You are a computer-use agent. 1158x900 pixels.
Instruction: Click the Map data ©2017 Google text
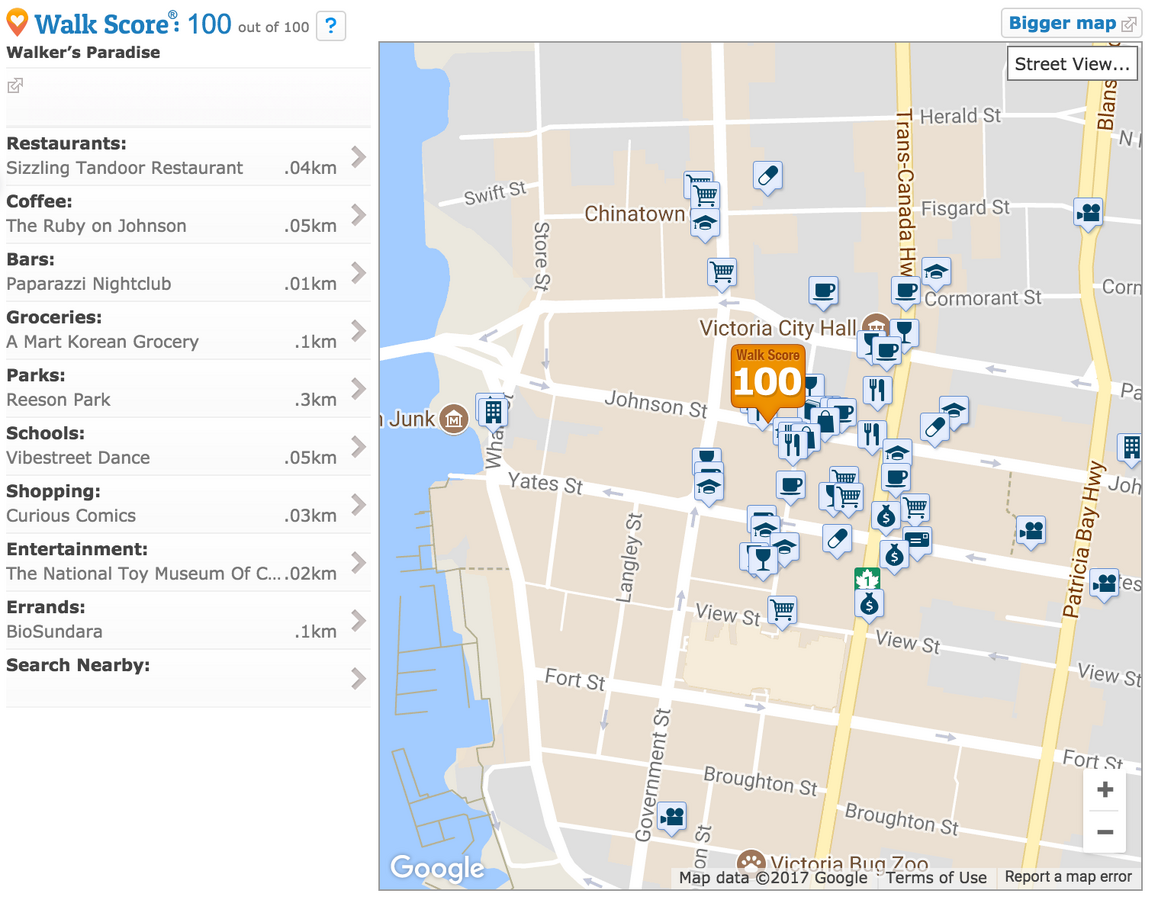click(x=773, y=877)
